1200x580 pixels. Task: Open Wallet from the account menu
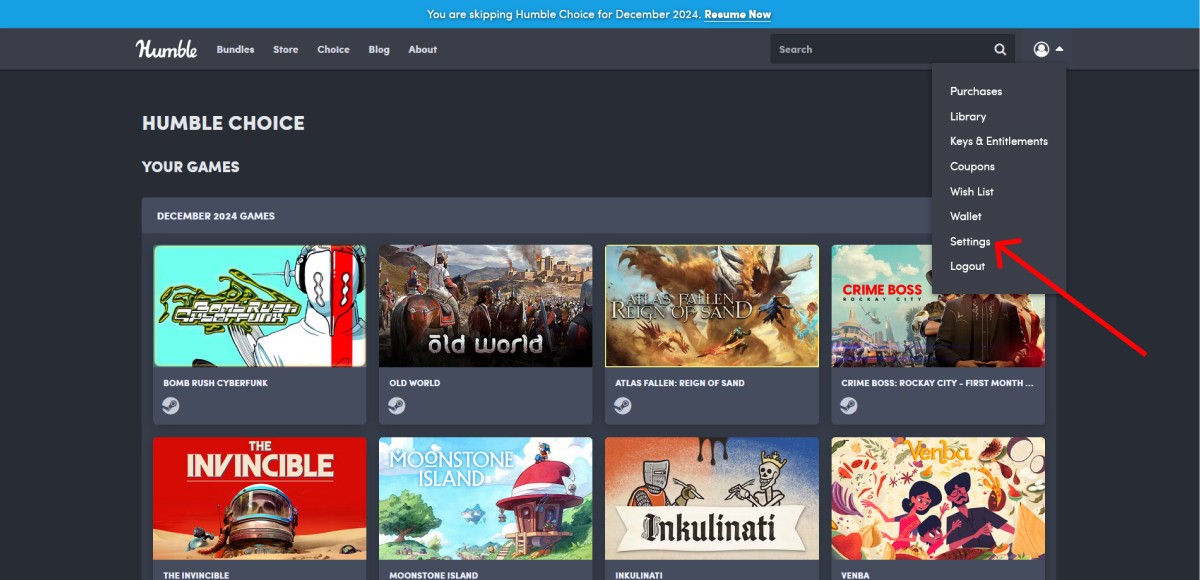point(966,216)
